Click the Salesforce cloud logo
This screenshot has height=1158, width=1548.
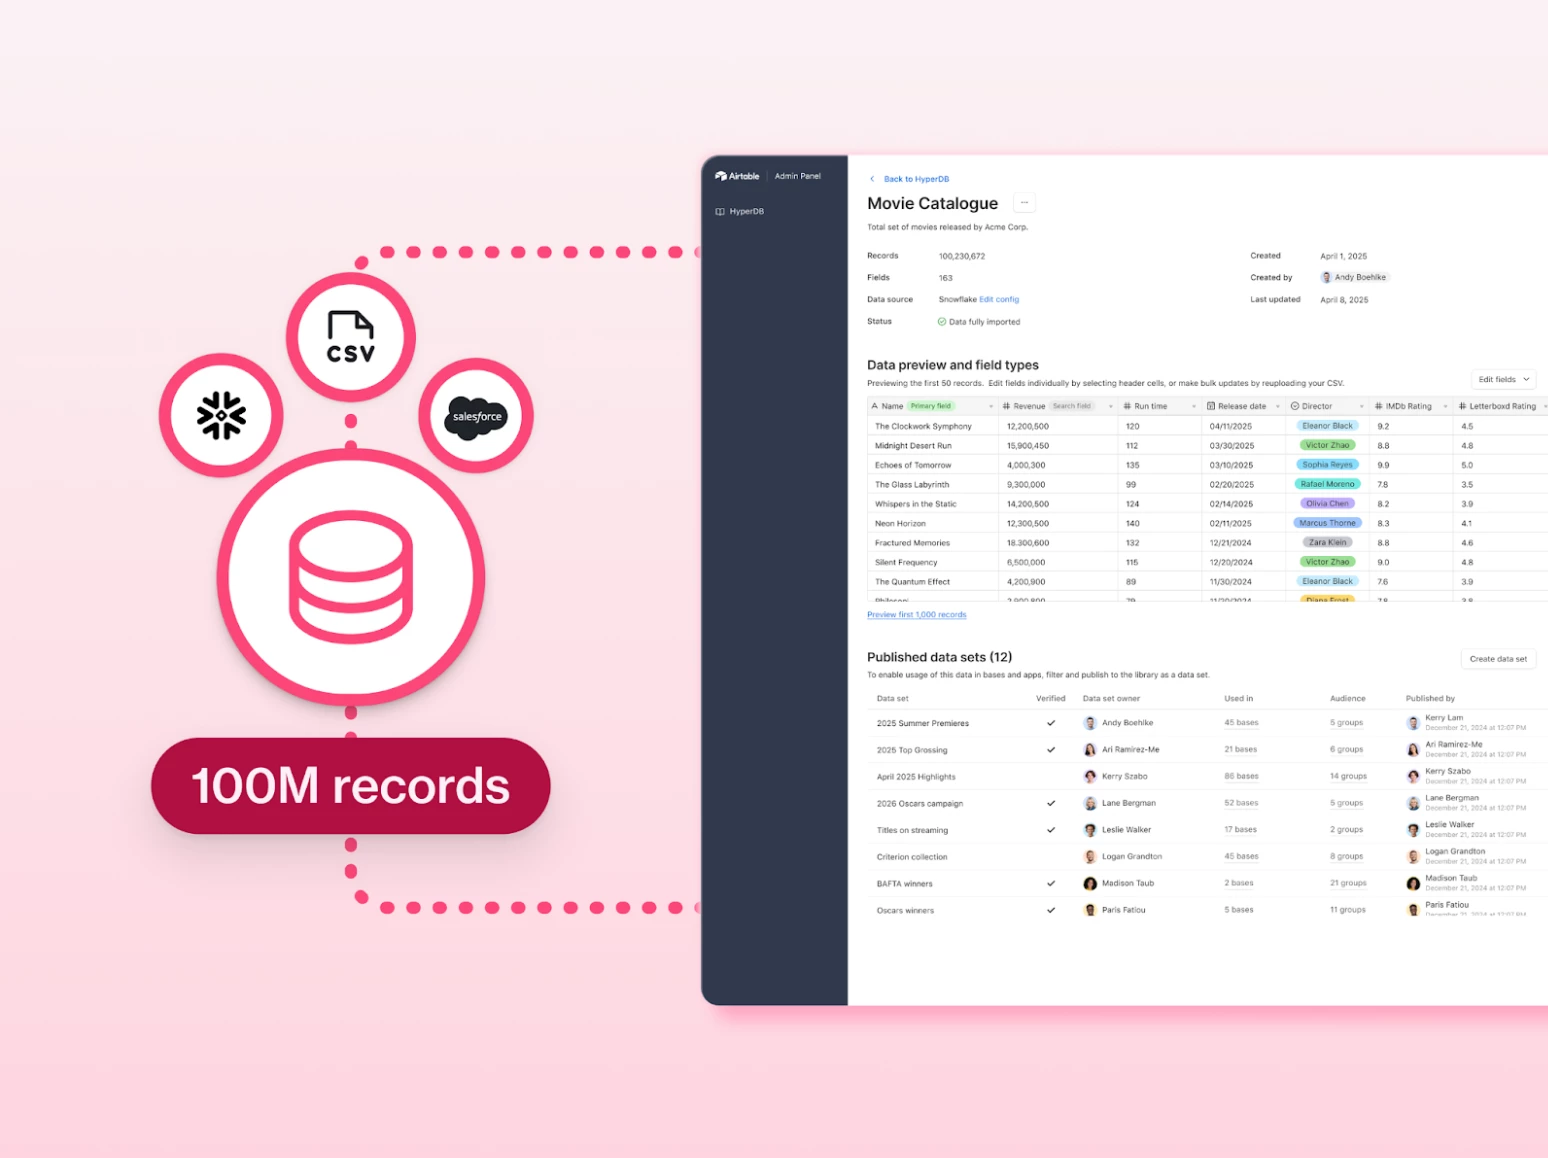[477, 416]
